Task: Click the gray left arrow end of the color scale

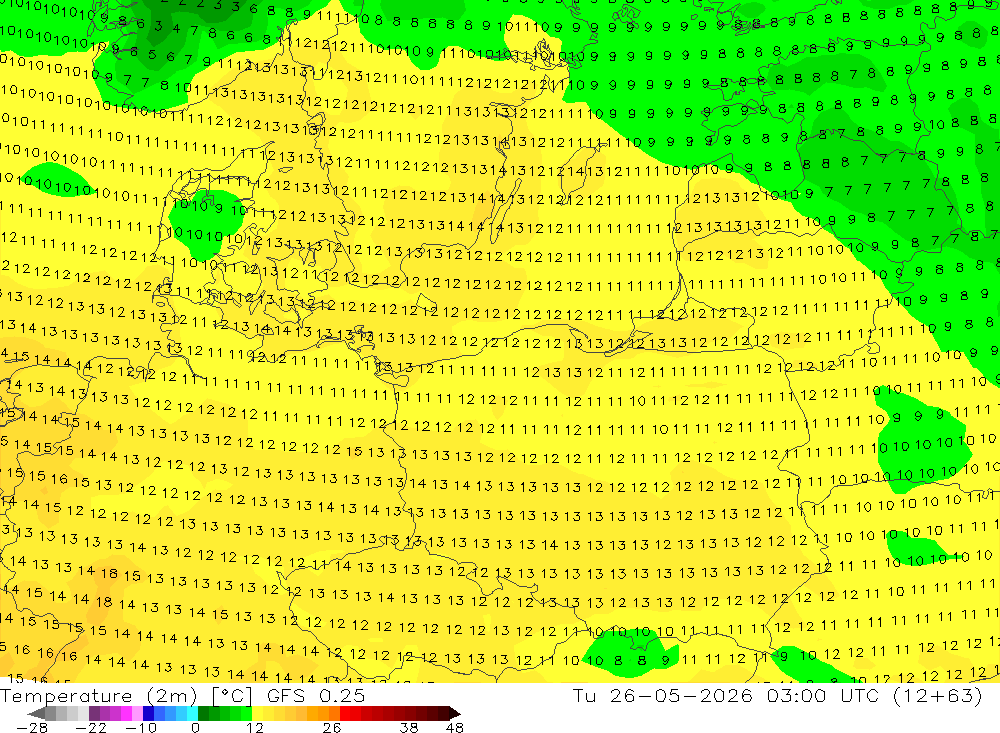Action: click(36, 713)
